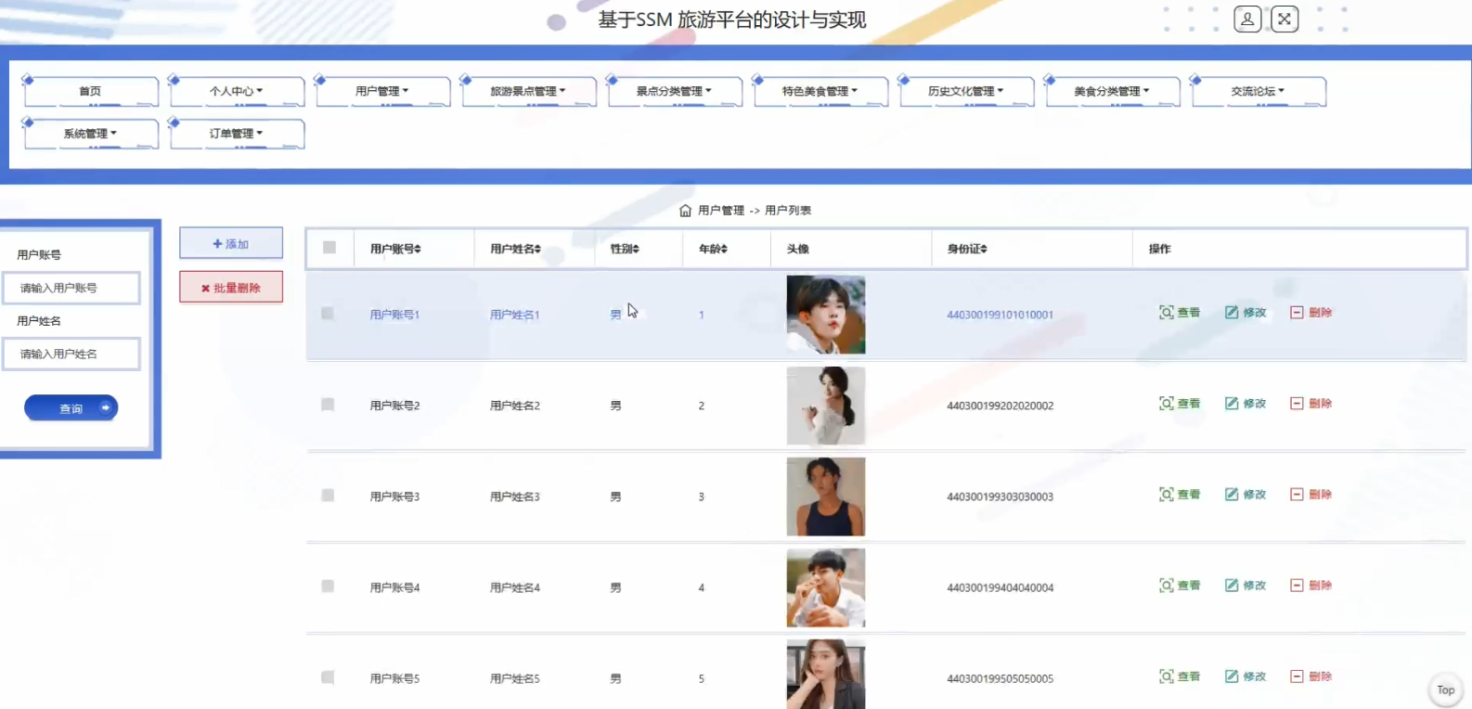Click the home icon in the breadcrumb
The height and width of the screenshot is (709, 1472).
click(x=685, y=211)
